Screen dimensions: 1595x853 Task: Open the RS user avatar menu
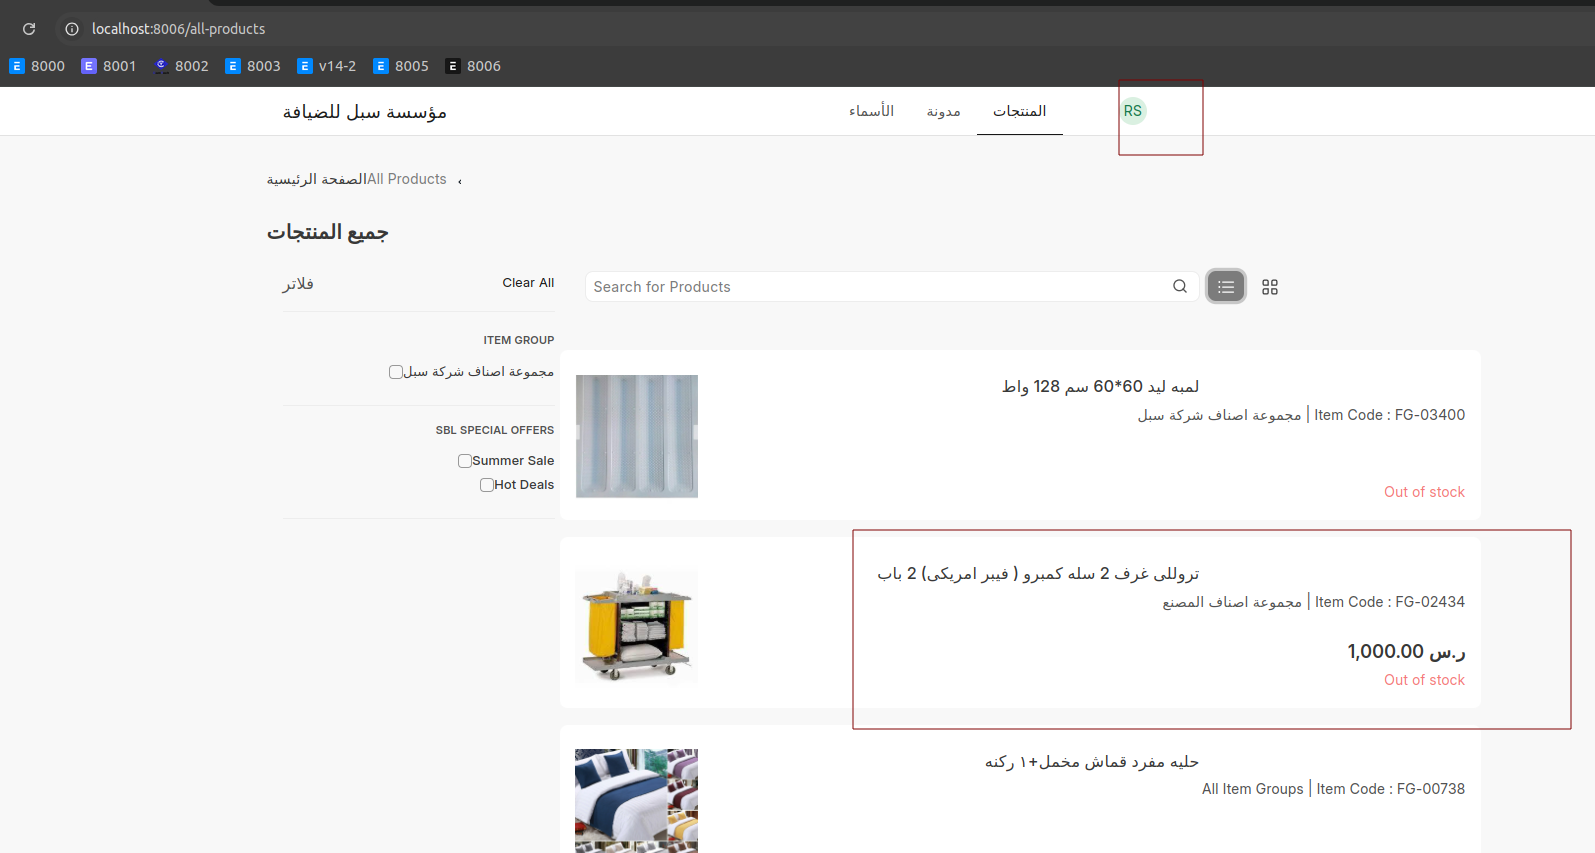(x=1132, y=111)
